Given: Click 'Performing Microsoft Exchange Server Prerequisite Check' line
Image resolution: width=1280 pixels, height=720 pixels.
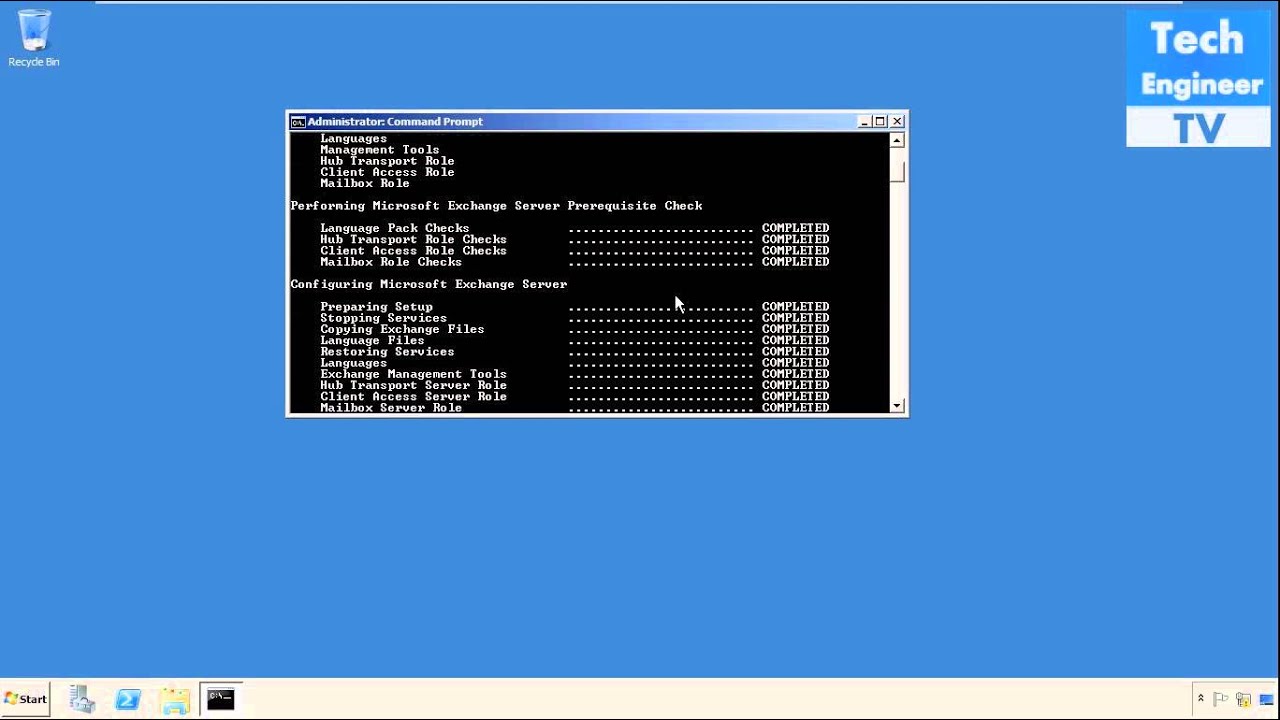Looking at the screenshot, I should (x=496, y=206).
